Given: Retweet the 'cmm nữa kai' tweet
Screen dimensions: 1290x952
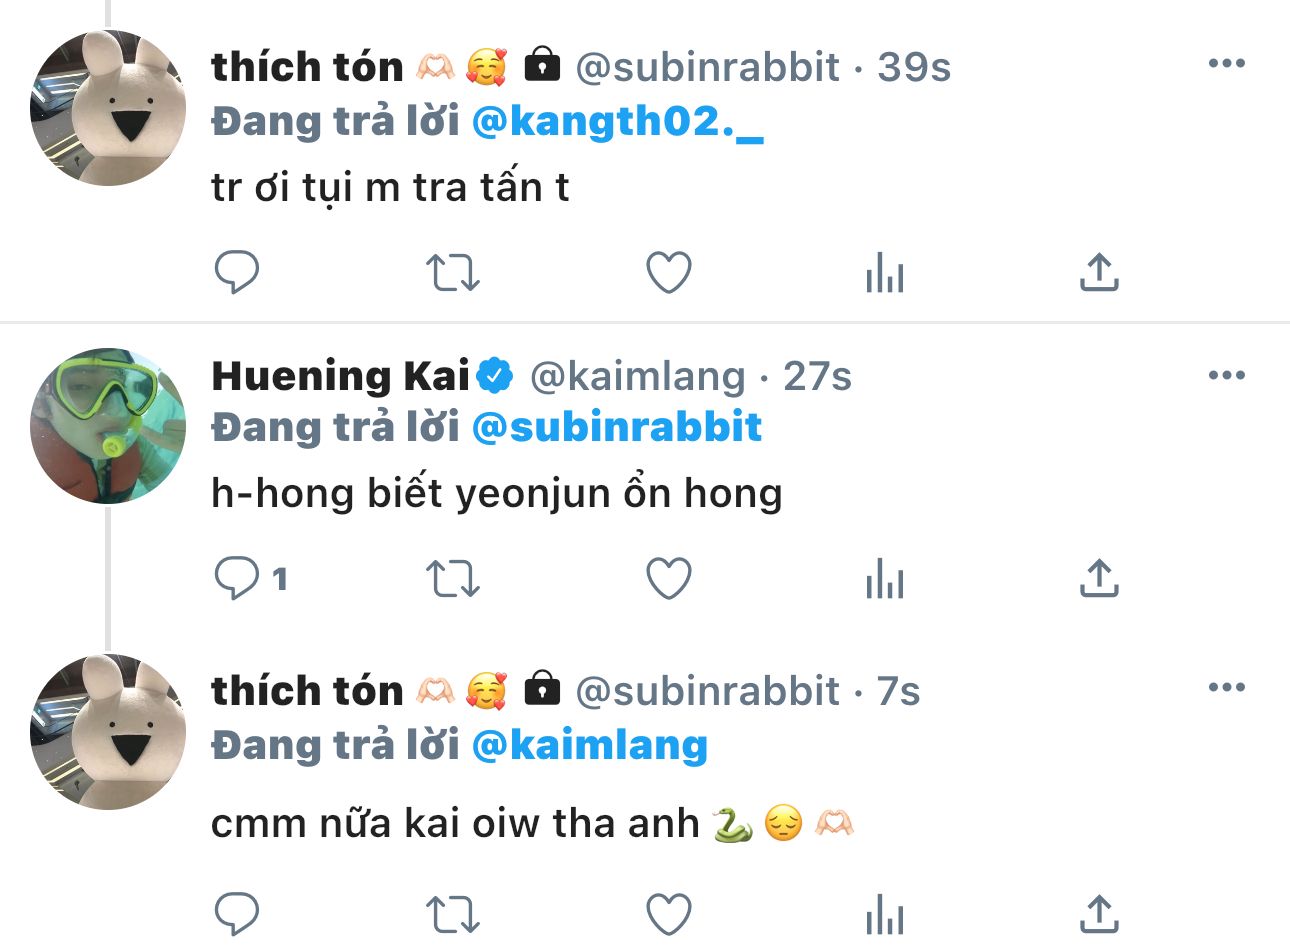Looking at the screenshot, I should 453,914.
